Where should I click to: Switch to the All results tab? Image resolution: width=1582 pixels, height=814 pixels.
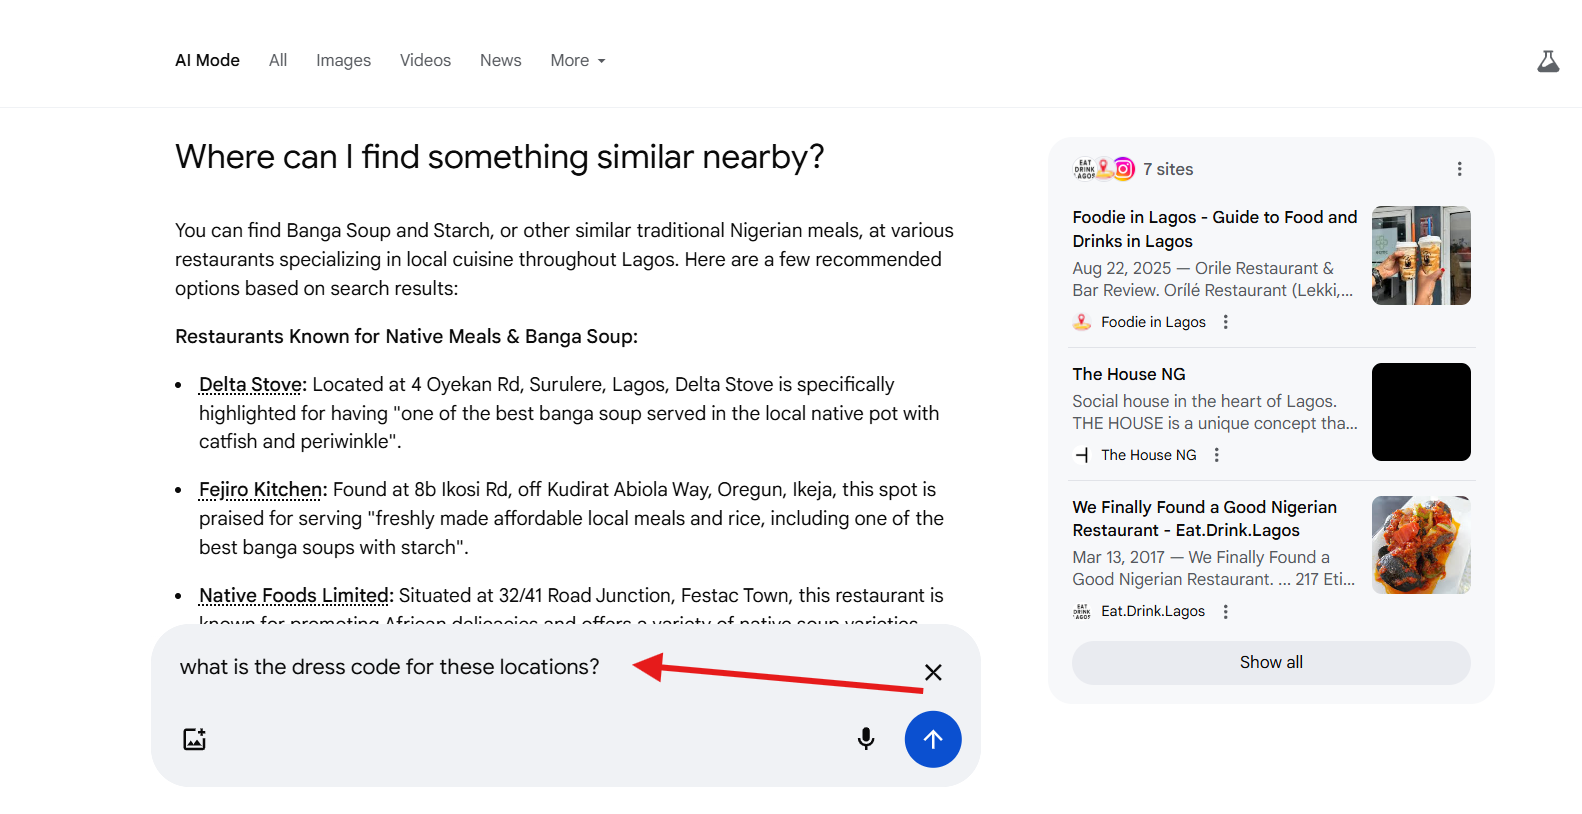(278, 60)
